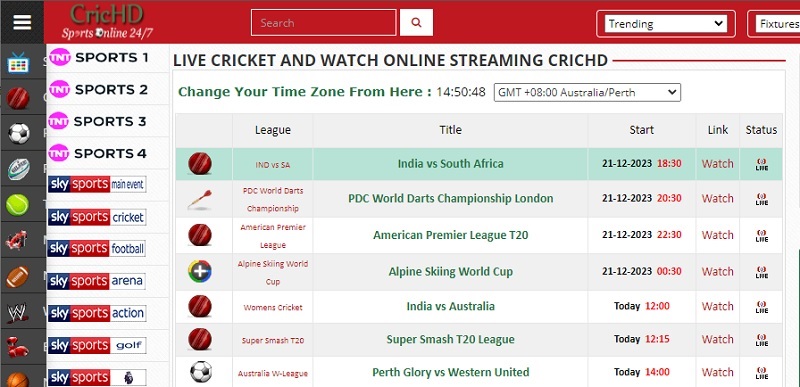Open the PDC World Darts Championship London title
The height and width of the screenshot is (387, 800).
pos(451,199)
